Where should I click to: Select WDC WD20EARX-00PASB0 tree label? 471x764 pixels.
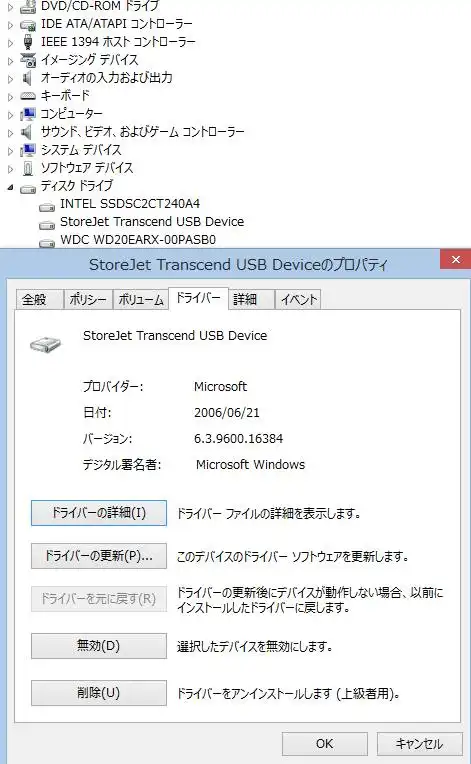tap(138, 240)
